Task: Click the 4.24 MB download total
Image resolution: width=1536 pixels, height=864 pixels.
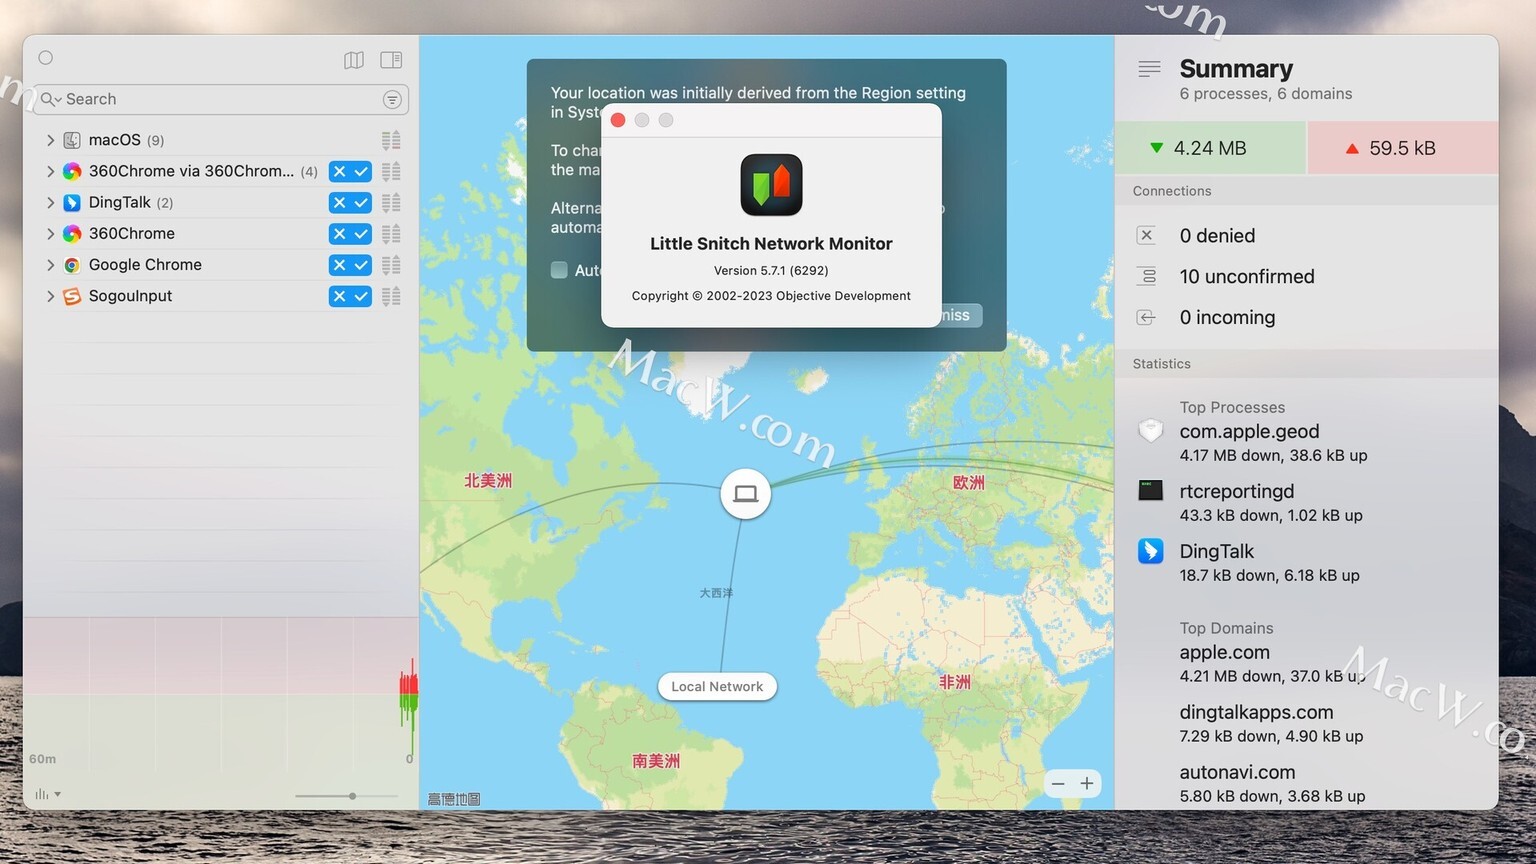Action: 1210,148
